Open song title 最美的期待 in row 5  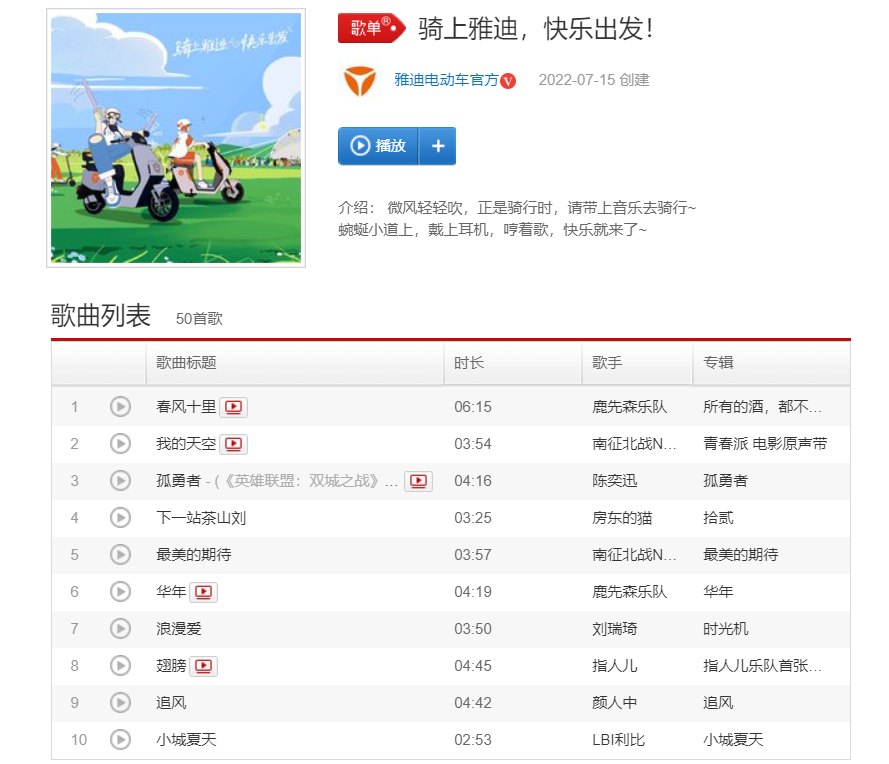(x=193, y=554)
